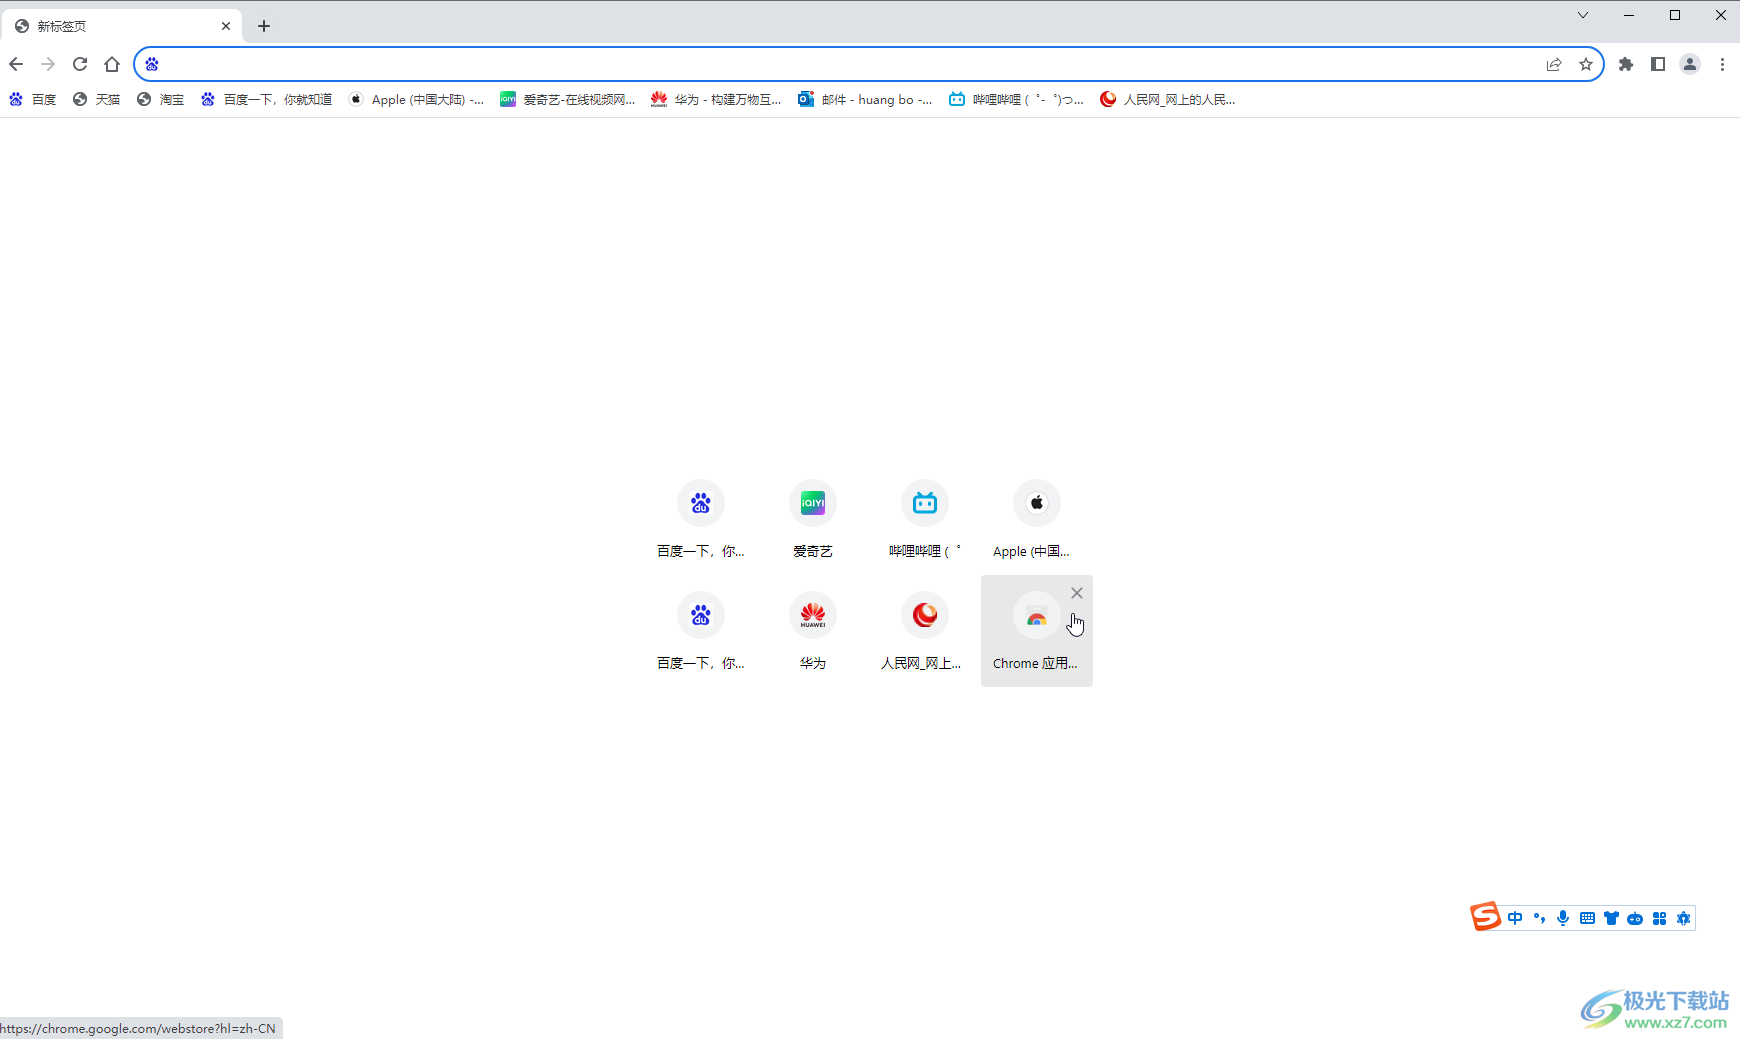Toggle Sogou punctuation mode

1539,918
